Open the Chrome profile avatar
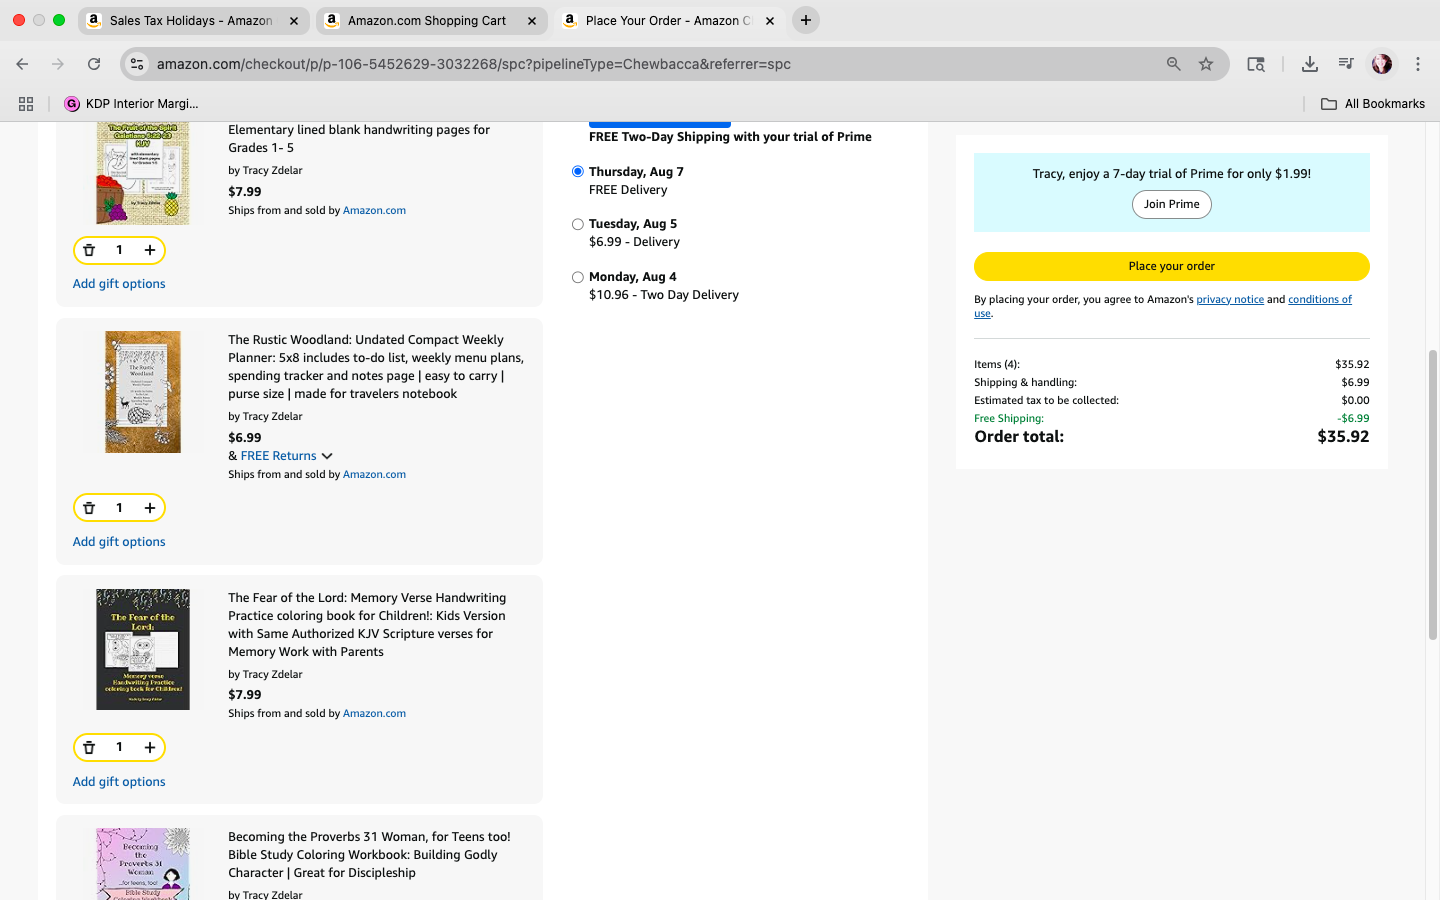 tap(1382, 64)
